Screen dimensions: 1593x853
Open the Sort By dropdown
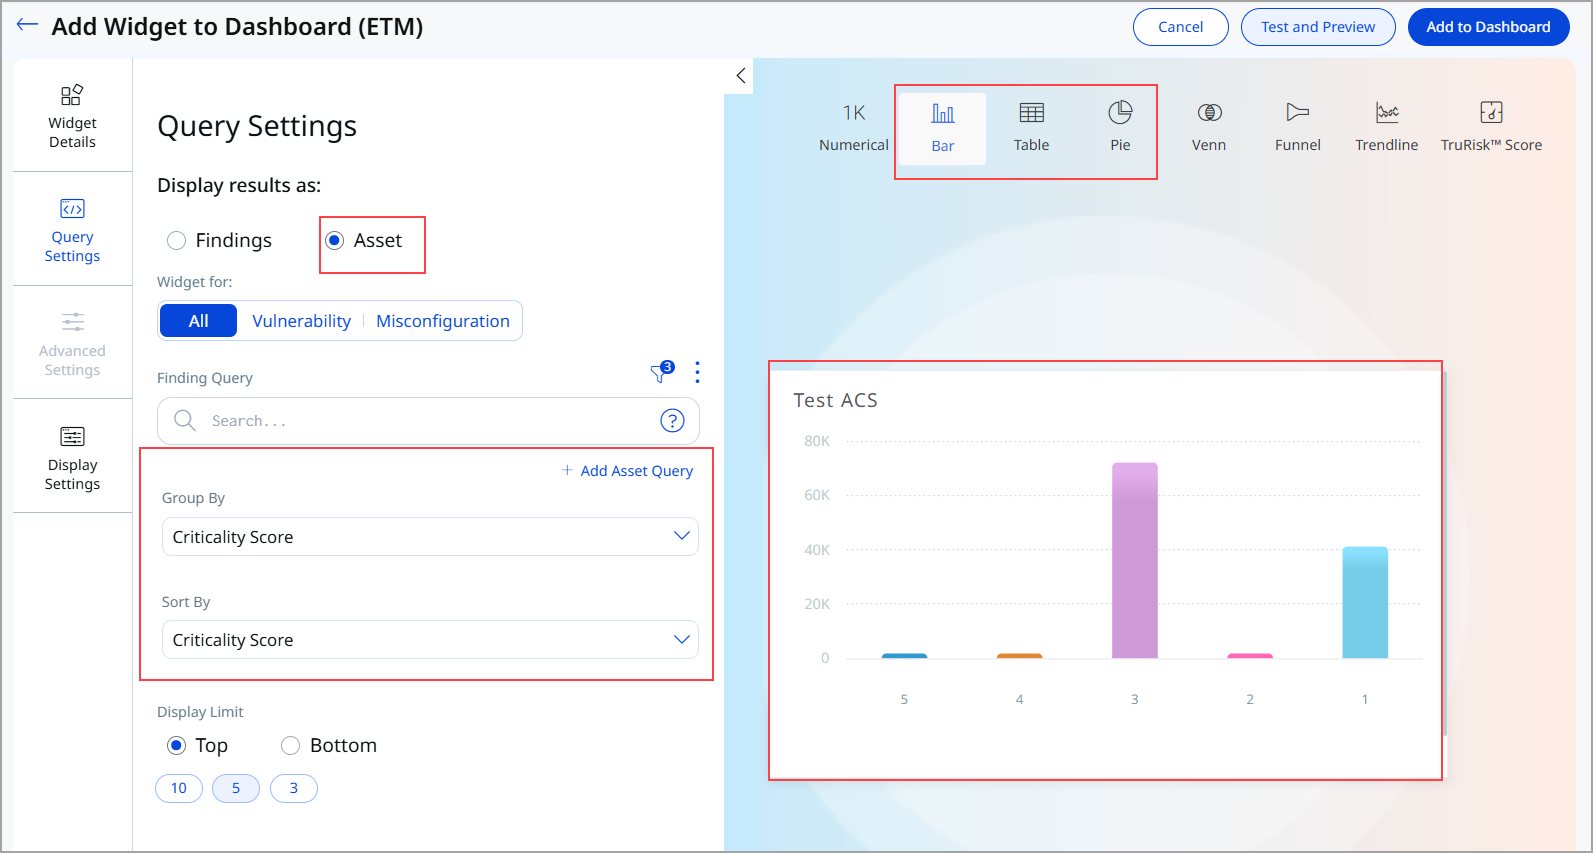pos(430,640)
